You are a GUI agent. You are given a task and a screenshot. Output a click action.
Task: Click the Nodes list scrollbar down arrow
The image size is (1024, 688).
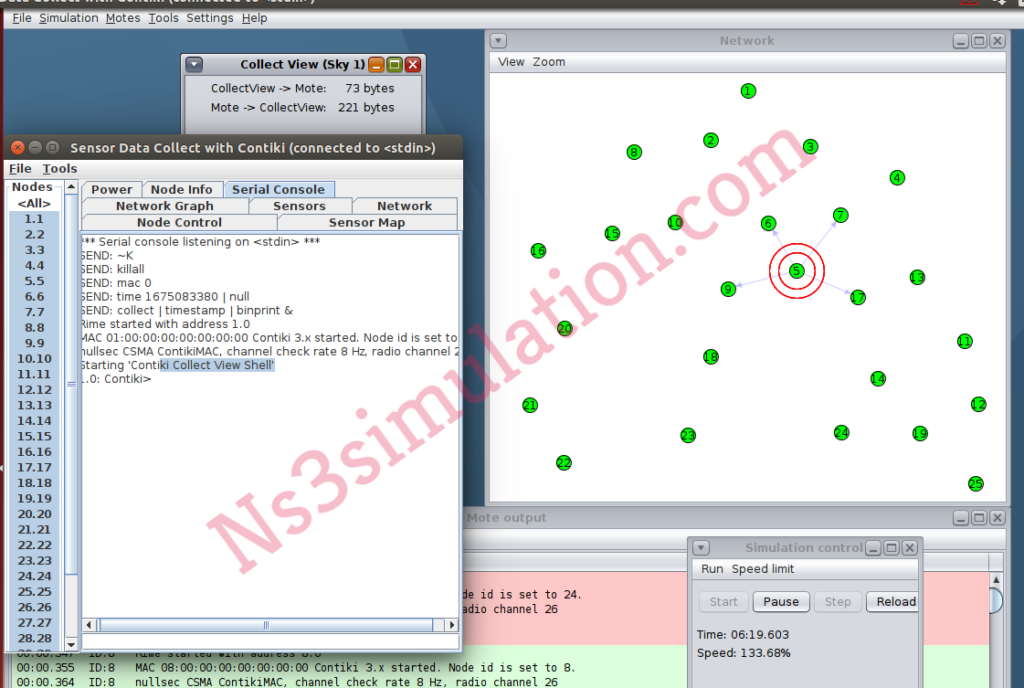(x=71, y=645)
